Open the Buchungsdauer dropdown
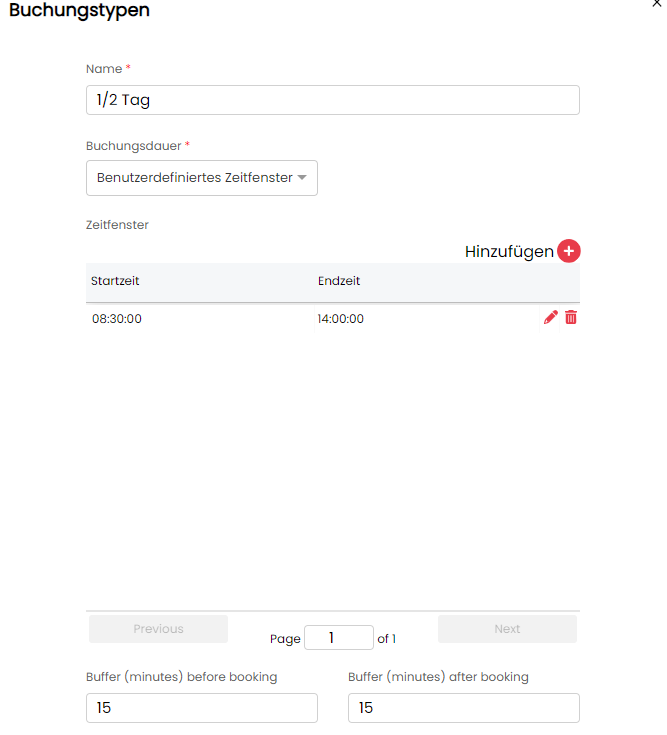Image resolution: width=667 pixels, height=735 pixels. [202, 178]
